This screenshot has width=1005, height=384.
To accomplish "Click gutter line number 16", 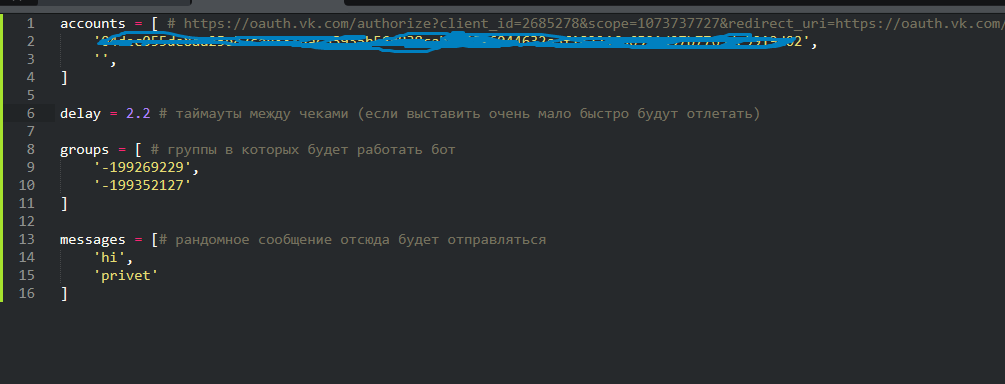I will [x=27, y=294].
